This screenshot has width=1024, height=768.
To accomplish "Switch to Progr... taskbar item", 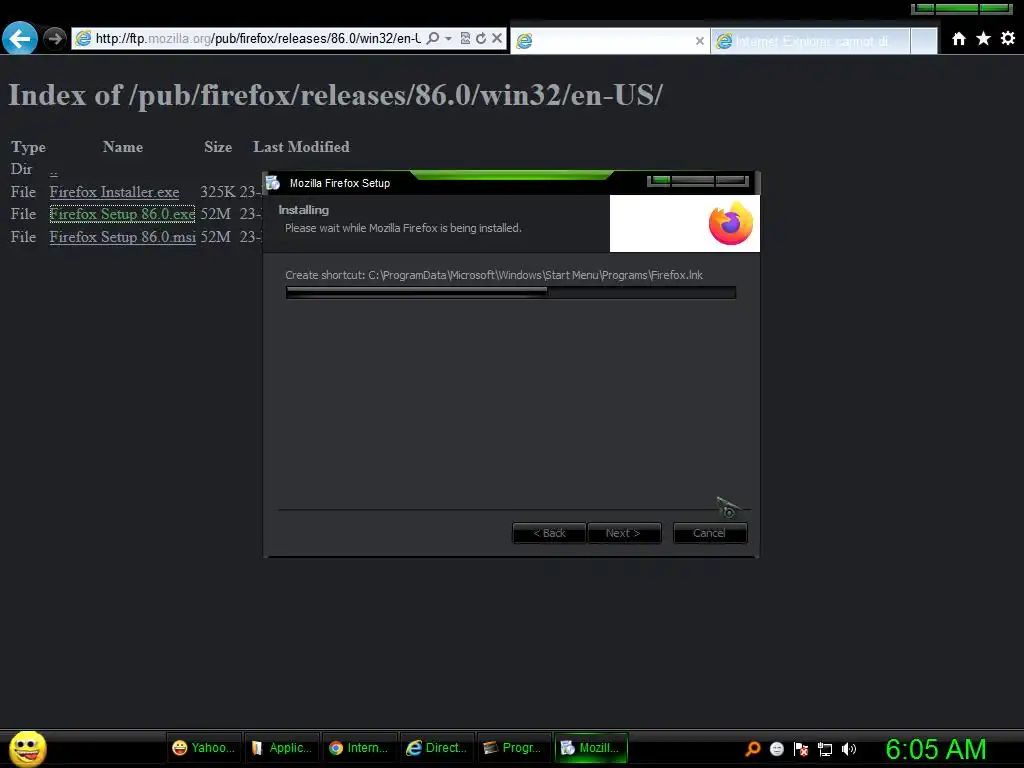I will tap(515, 748).
